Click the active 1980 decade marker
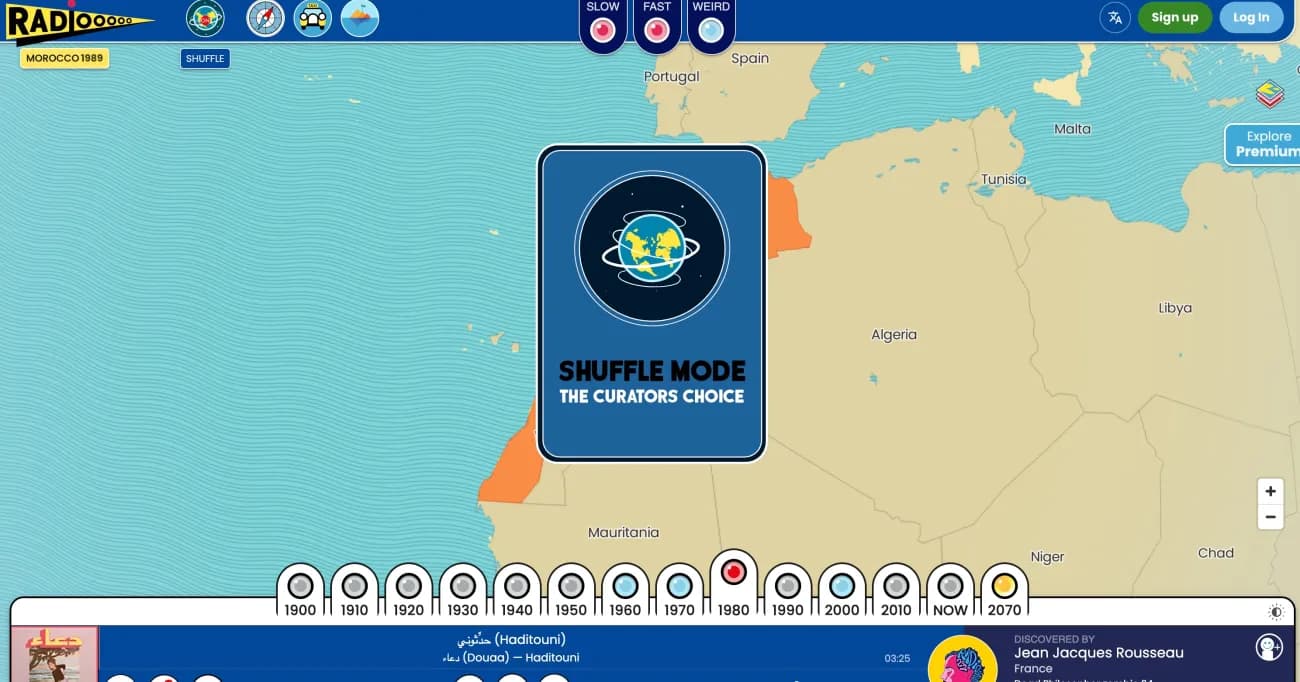 (x=733, y=584)
